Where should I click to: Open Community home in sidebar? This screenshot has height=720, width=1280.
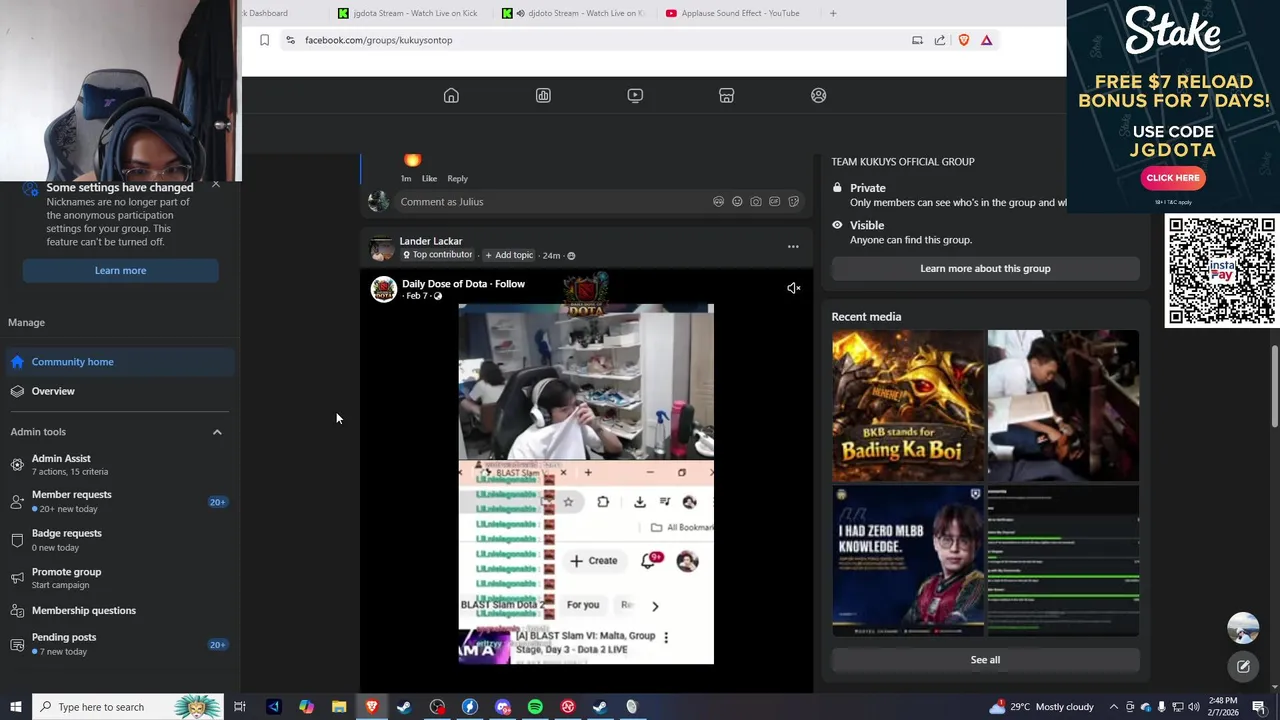[120, 362]
